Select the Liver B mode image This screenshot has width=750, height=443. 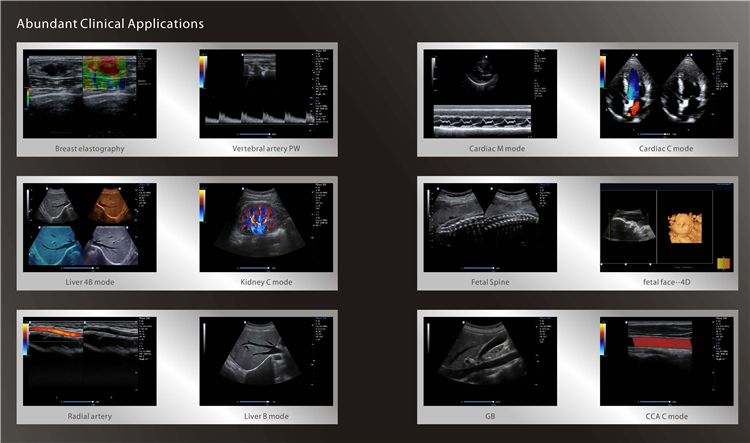[x=261, y=361]
